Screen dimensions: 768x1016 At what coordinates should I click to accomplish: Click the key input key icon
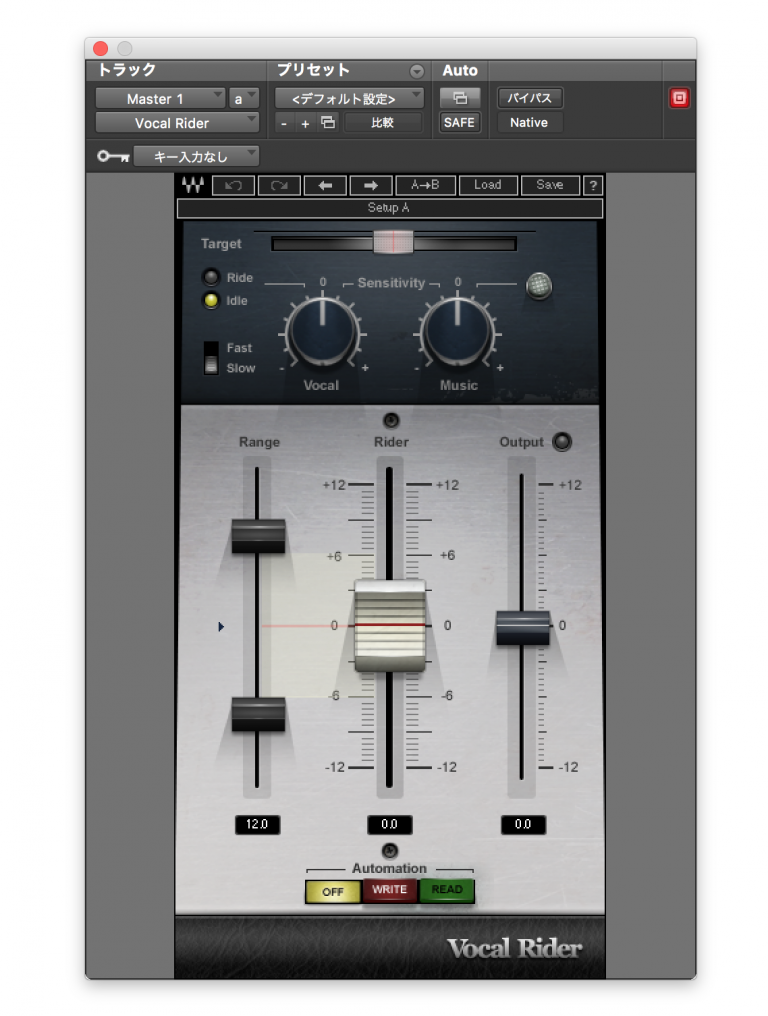click(113, 156)
